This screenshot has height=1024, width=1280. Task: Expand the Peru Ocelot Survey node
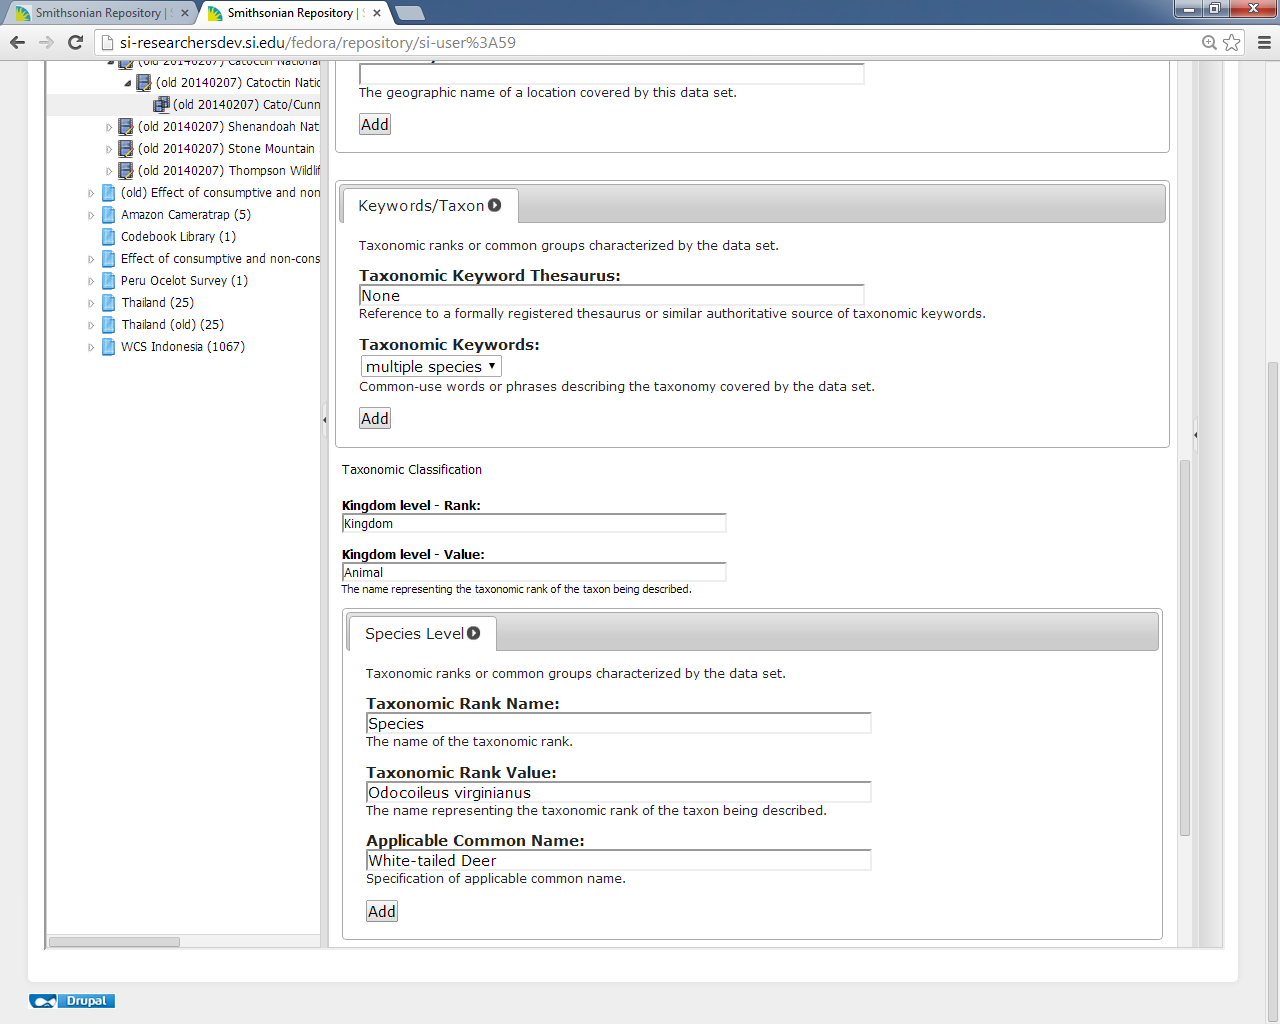coord(91,281)
